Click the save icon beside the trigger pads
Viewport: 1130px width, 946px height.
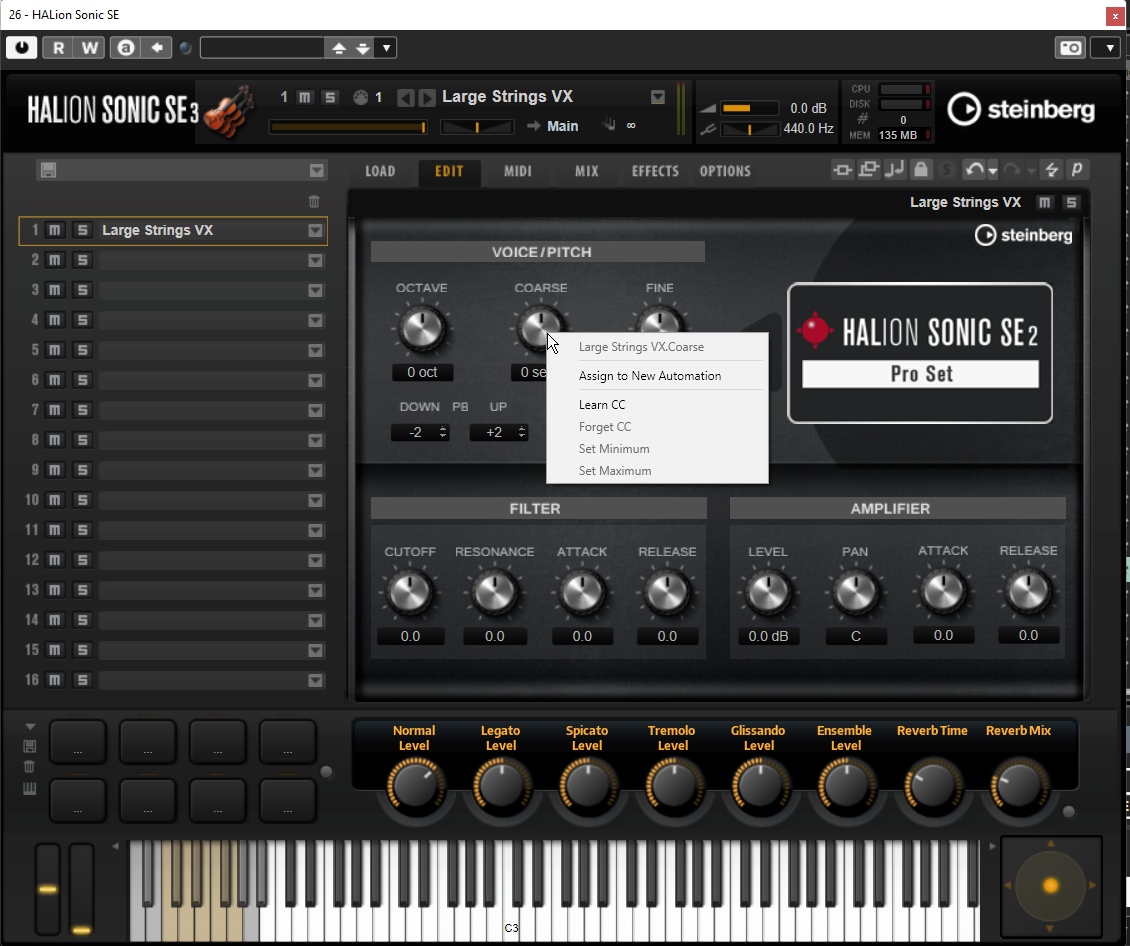click(x=30, y=746)
